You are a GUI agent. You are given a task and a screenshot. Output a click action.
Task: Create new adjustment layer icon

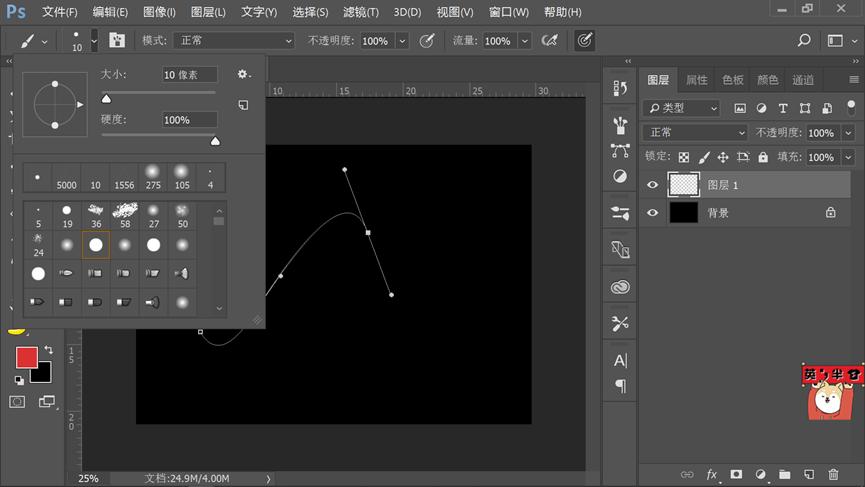point(760,474)
